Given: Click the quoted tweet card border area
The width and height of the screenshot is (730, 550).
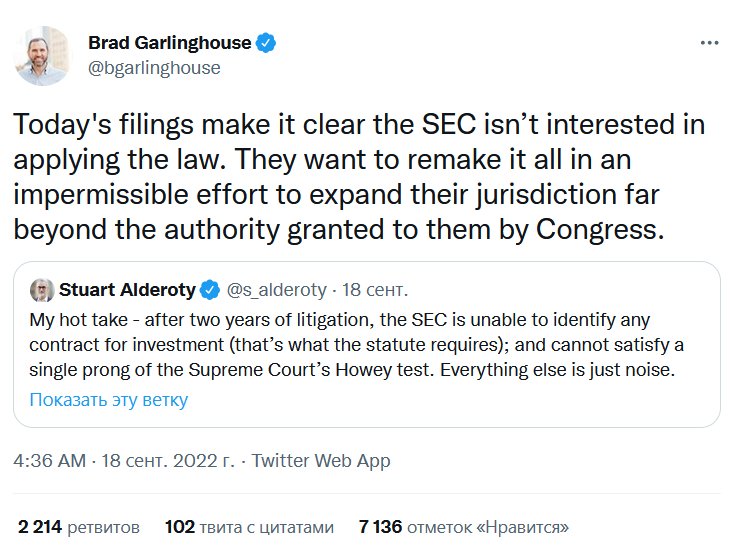Looking at the screenshot, I should (367, 344).
